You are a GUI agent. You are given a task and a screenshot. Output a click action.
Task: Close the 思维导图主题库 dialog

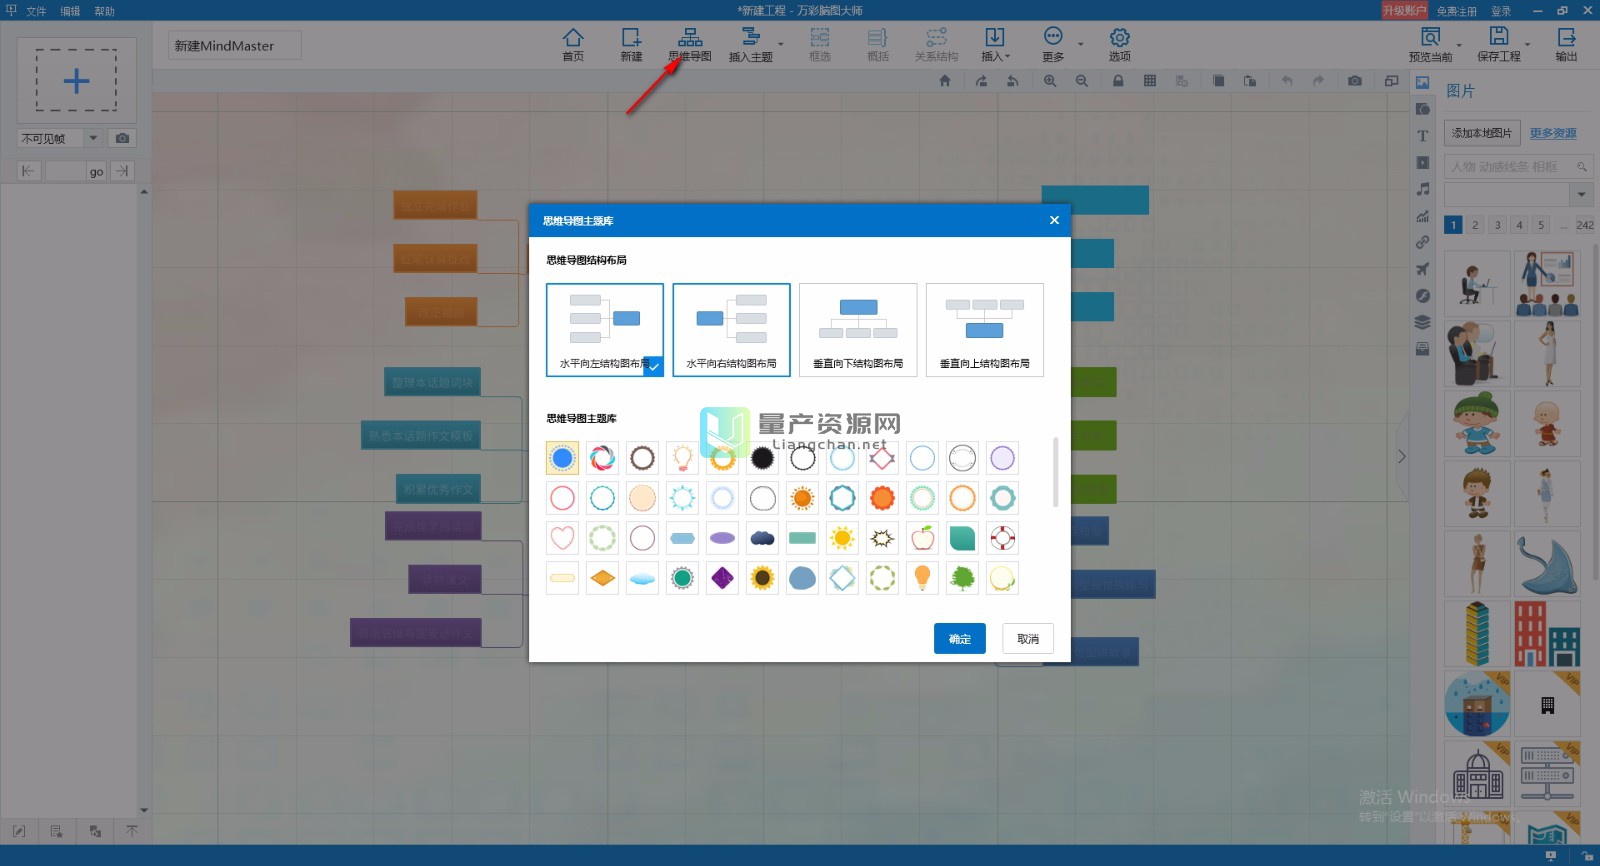pos(1054,220)
